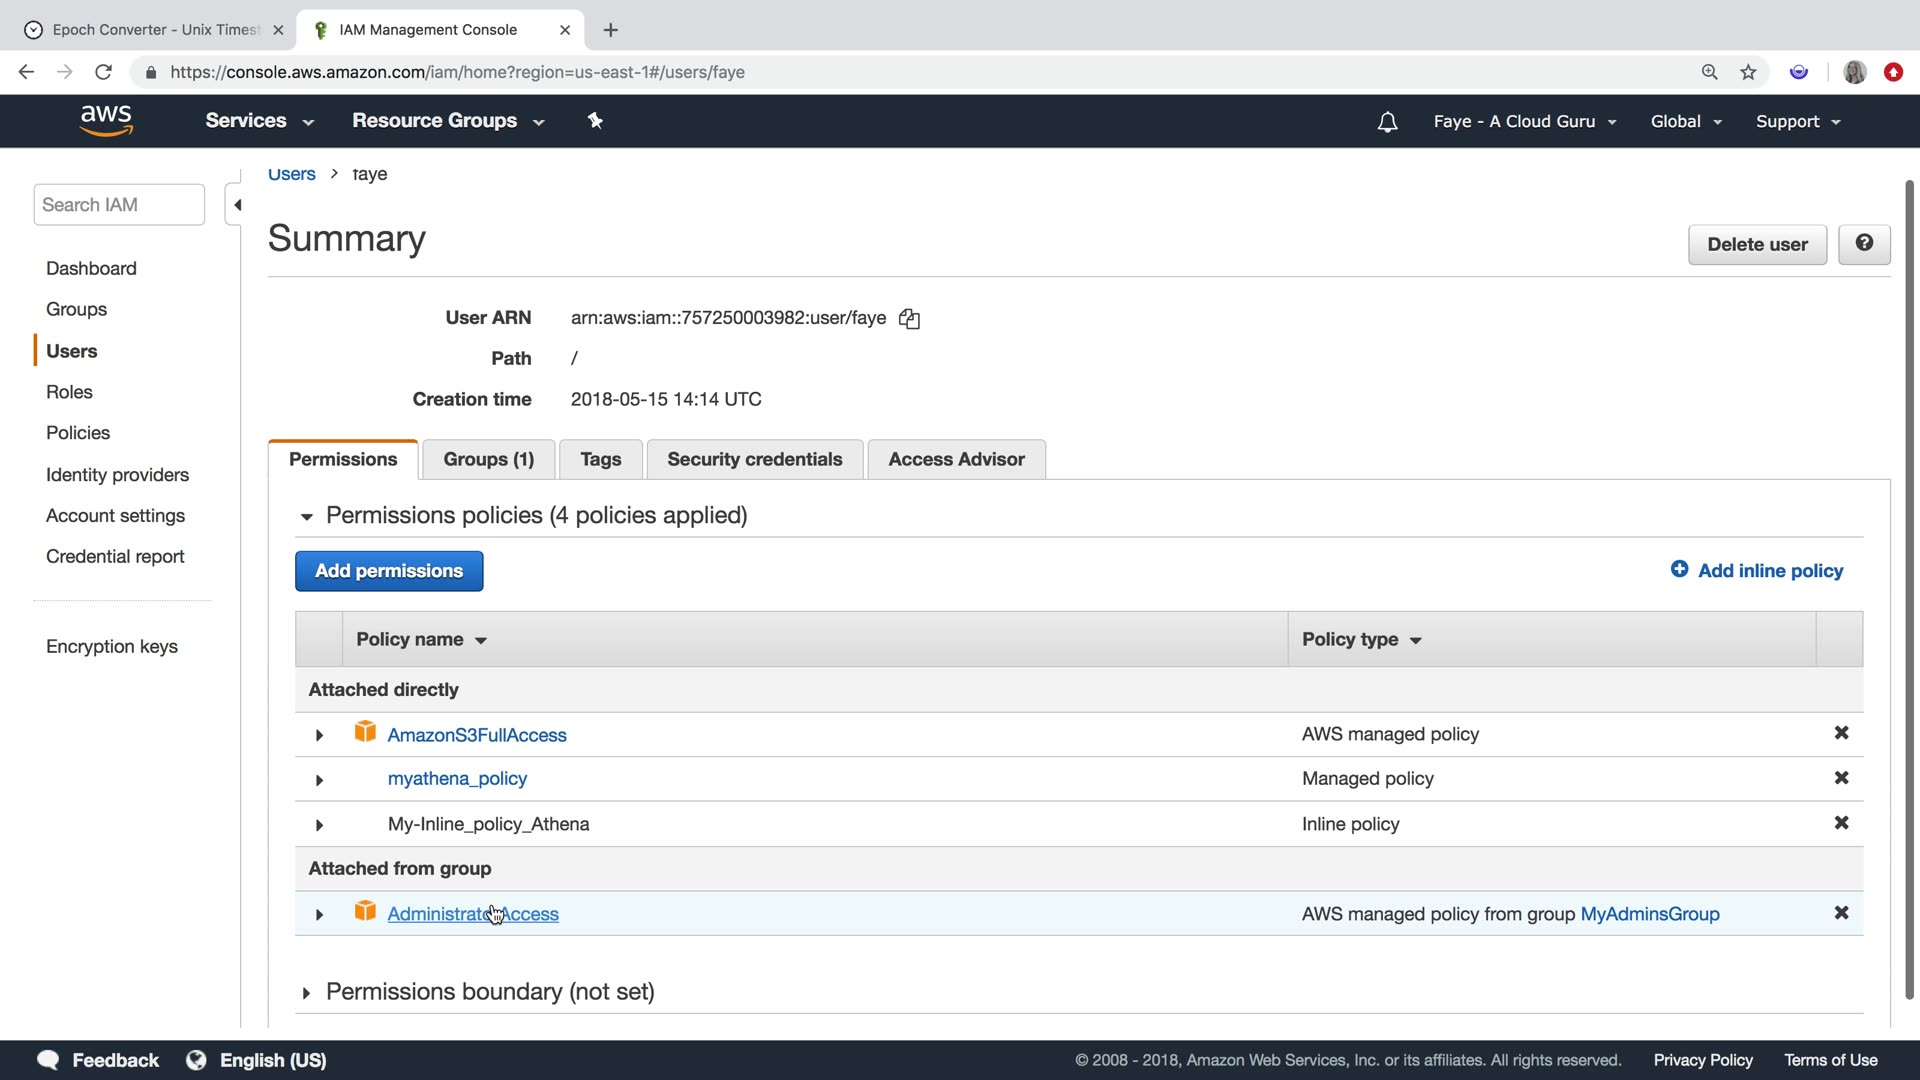The height and width of the screenshot is (1080, 1920).
Task: Detach myathena_policy using its X icon
Action: (x=1841, y=778)
